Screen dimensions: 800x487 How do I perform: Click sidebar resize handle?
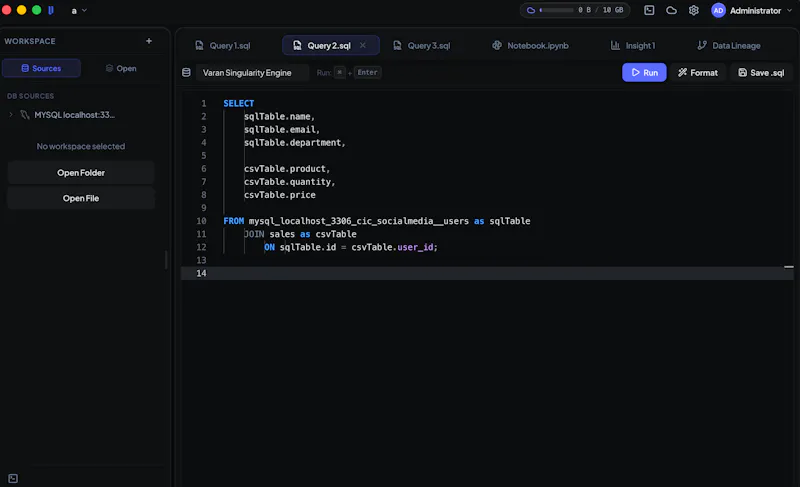pyautogui.click(x=166, y=260)
